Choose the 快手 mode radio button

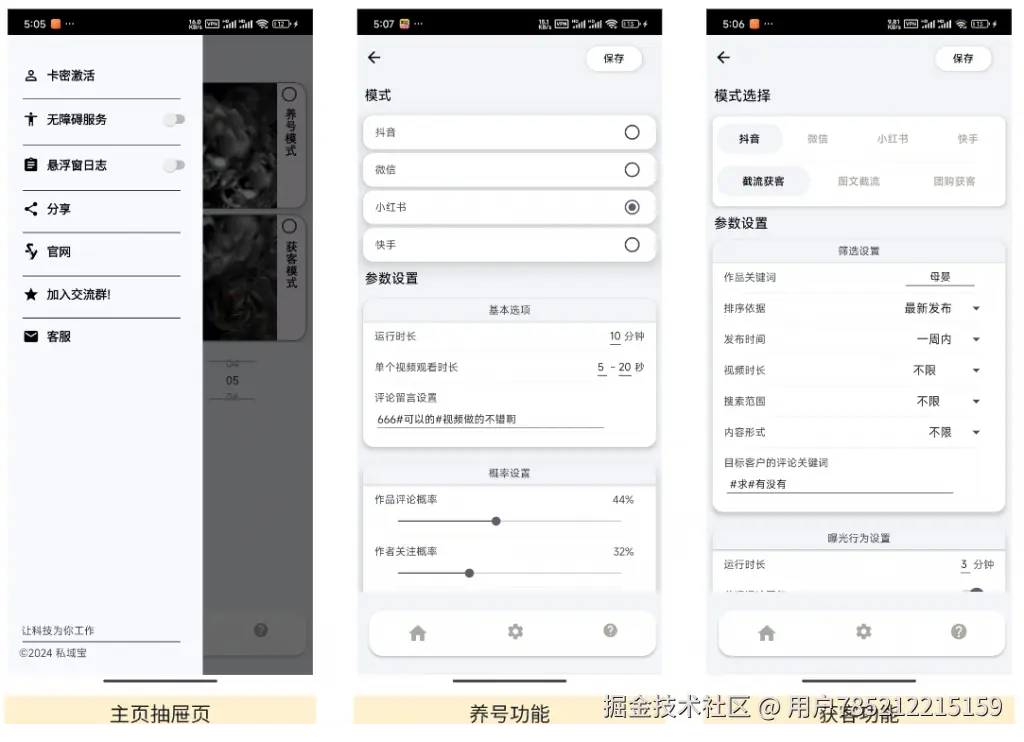tap(630, 244)
